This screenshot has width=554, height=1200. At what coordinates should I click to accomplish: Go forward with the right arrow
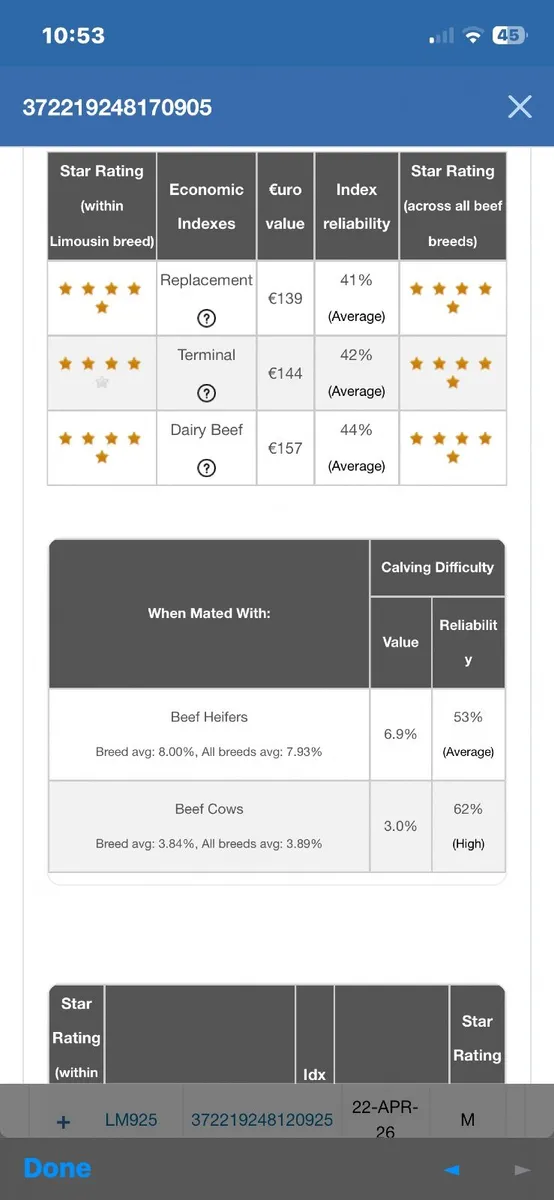[521, 1169]
